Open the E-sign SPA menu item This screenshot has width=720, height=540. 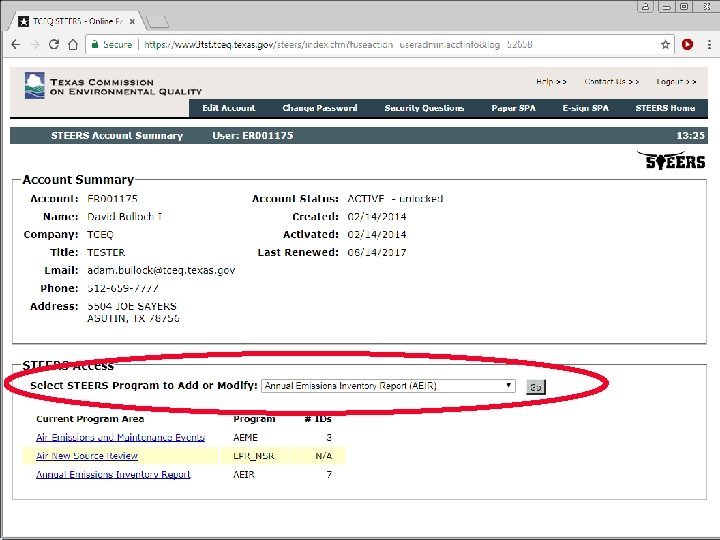point(585,108)
